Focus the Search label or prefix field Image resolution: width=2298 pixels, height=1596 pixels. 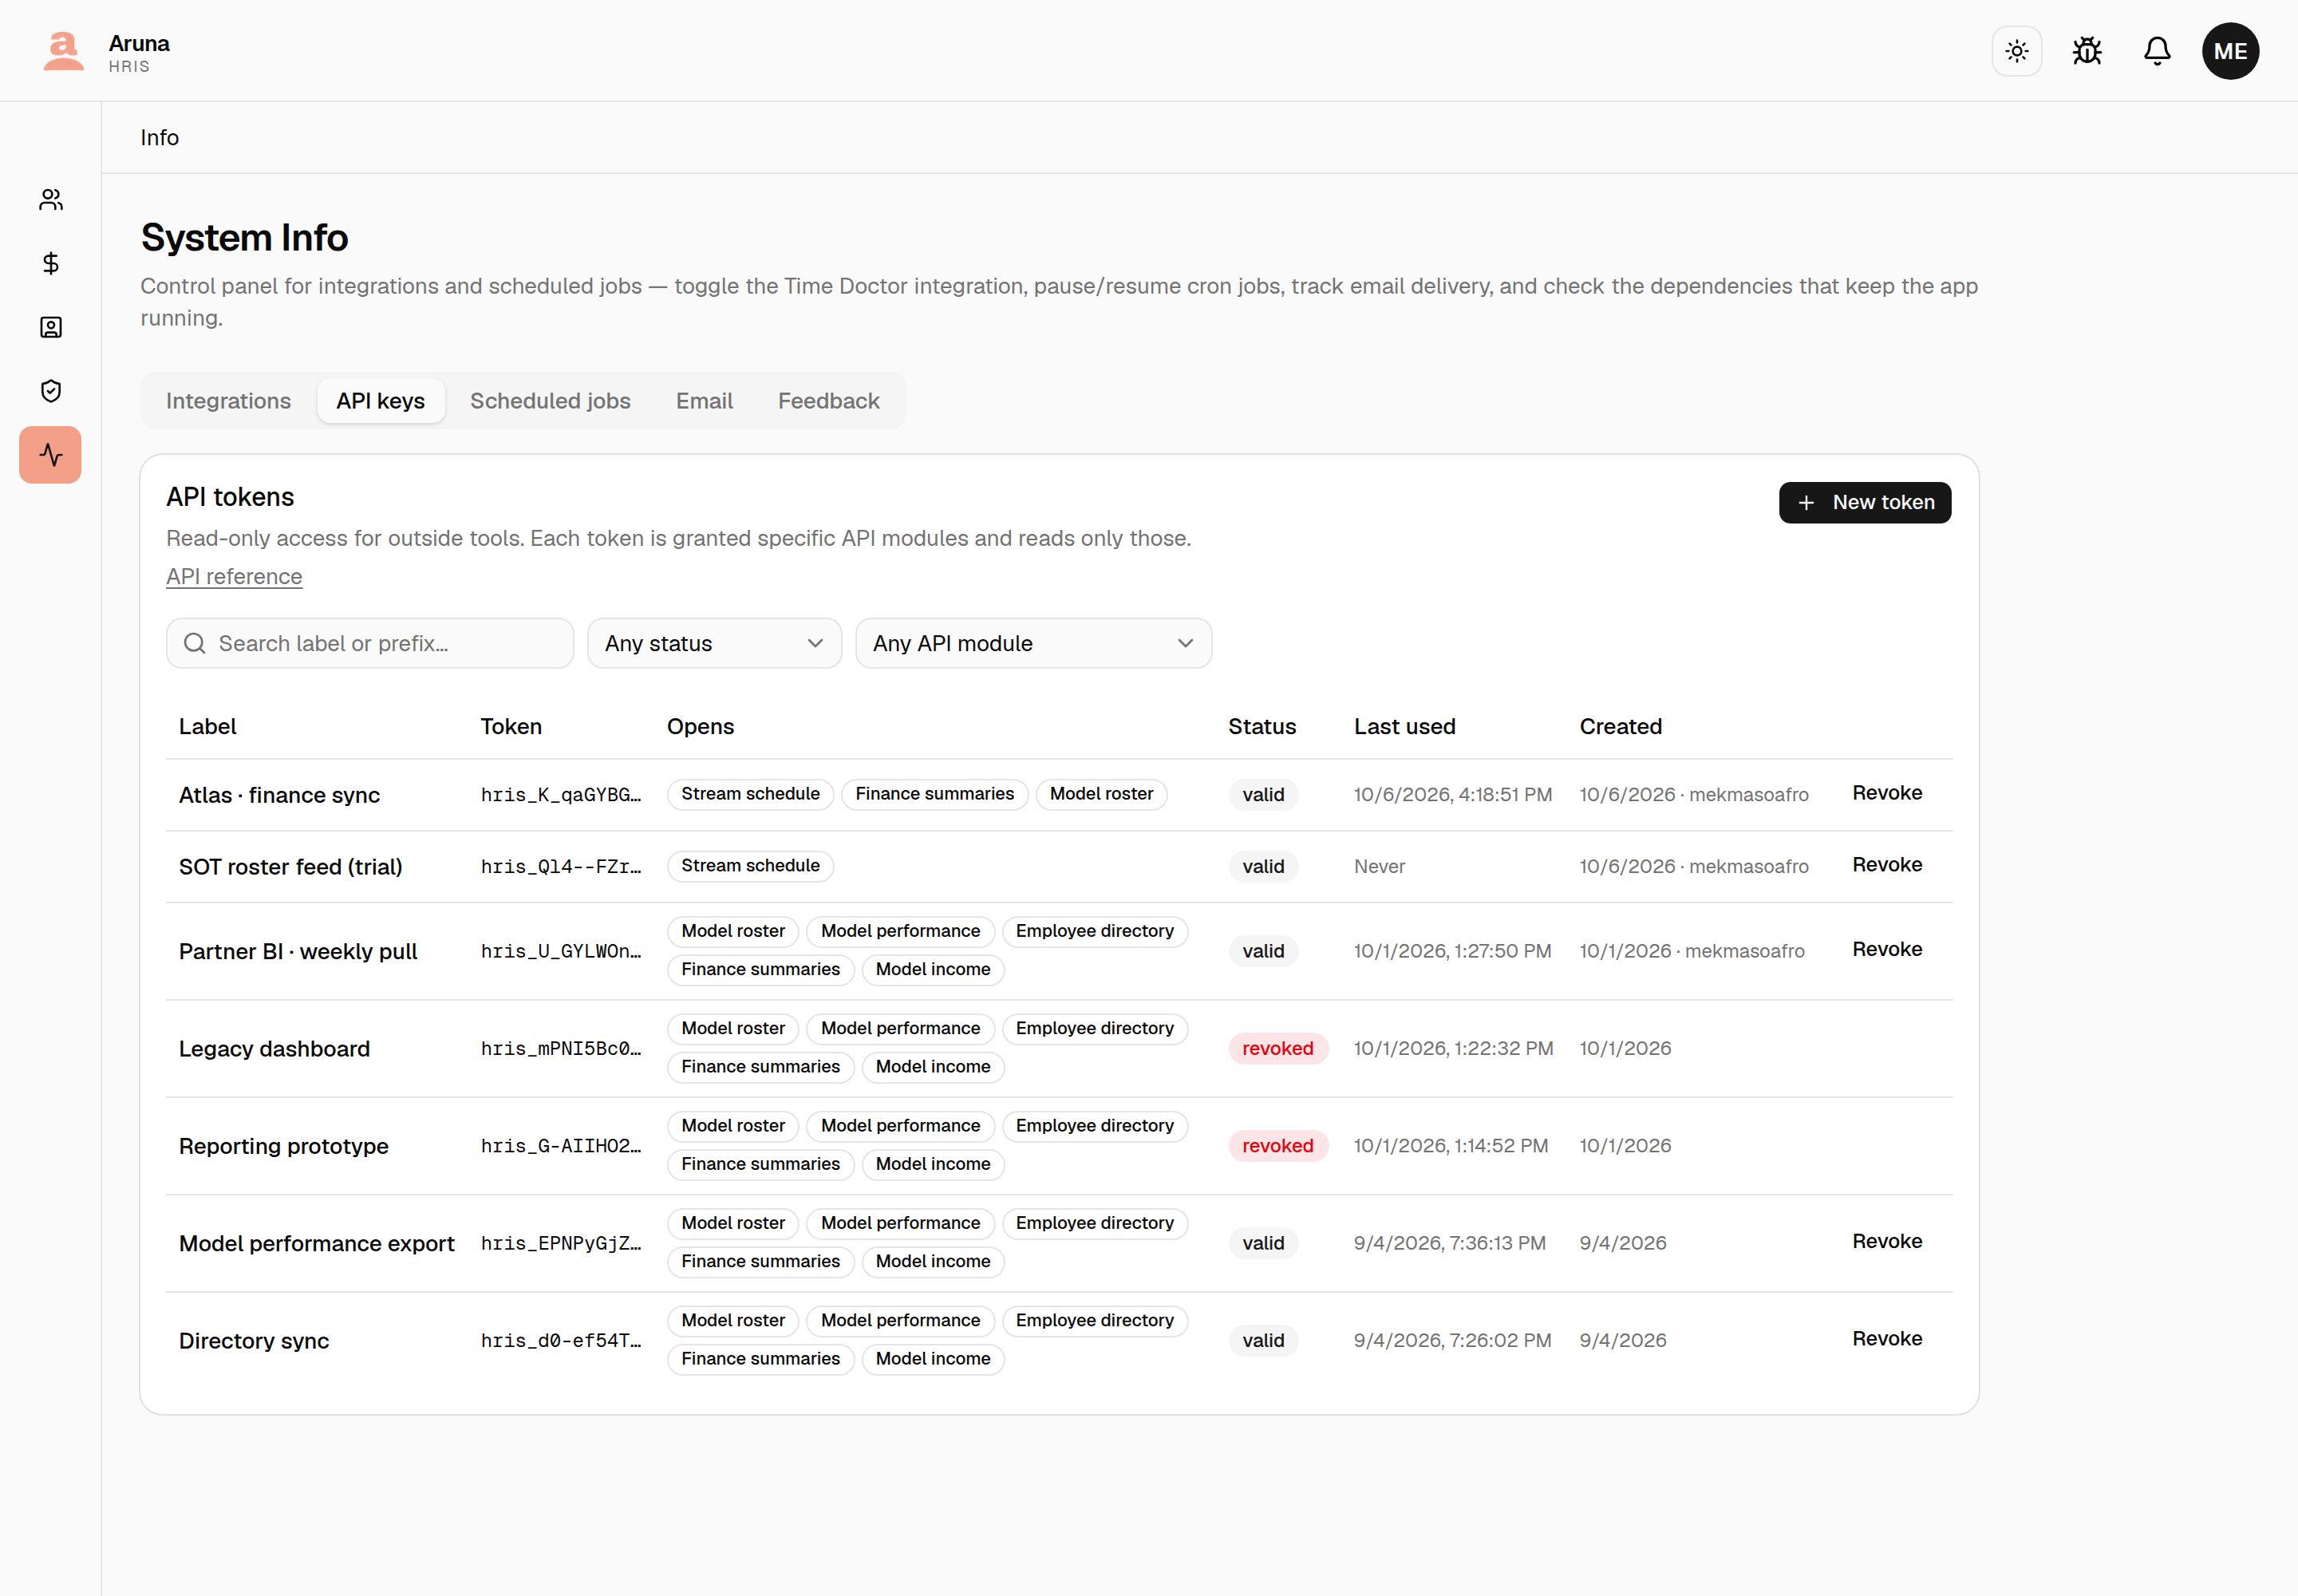pos(370,643)
